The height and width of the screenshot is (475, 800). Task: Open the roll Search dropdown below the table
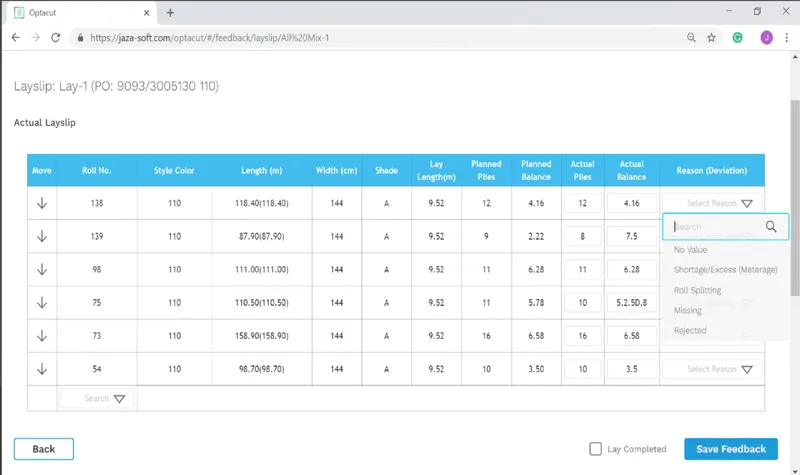coord(97,398)
